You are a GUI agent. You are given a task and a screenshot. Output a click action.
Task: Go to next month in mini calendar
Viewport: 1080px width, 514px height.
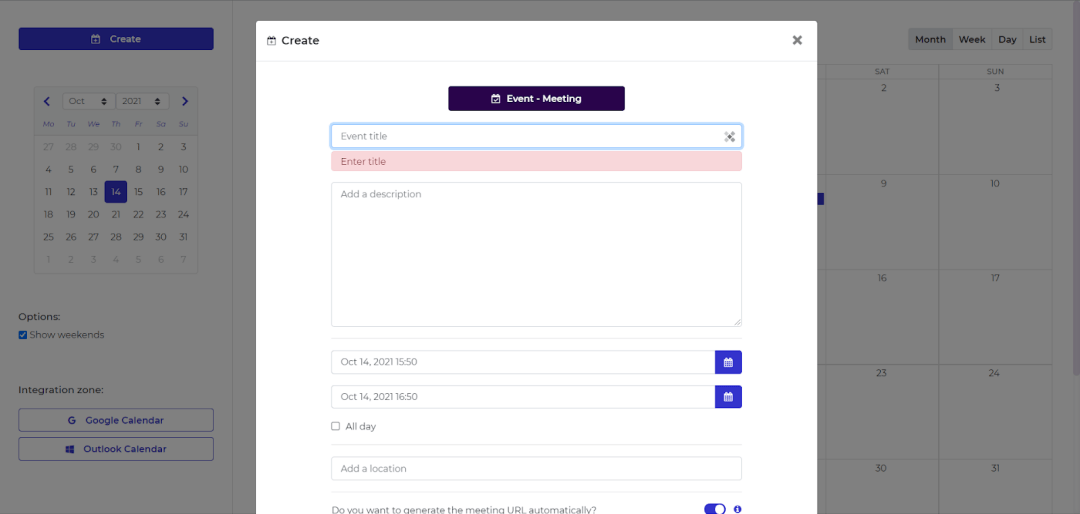185,101
